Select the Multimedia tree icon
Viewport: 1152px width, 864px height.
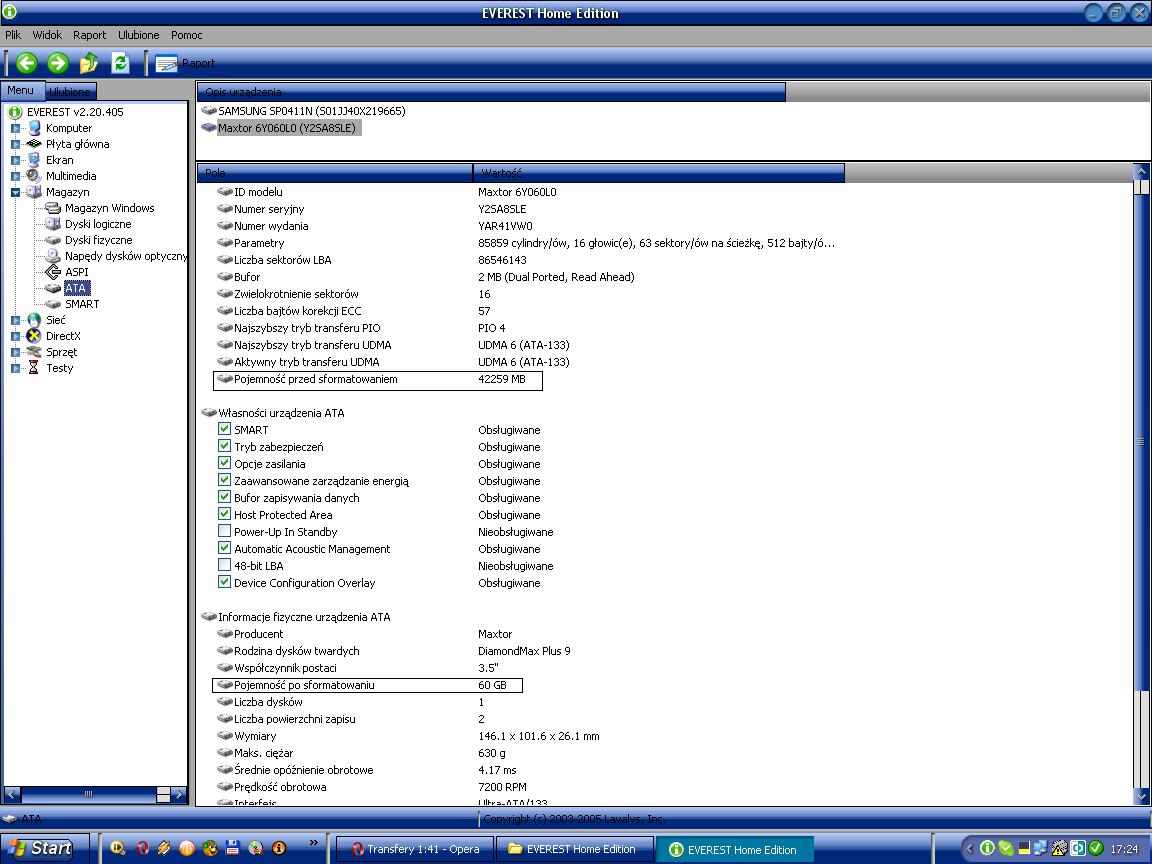pyautogui.click(x=34, y=176)
